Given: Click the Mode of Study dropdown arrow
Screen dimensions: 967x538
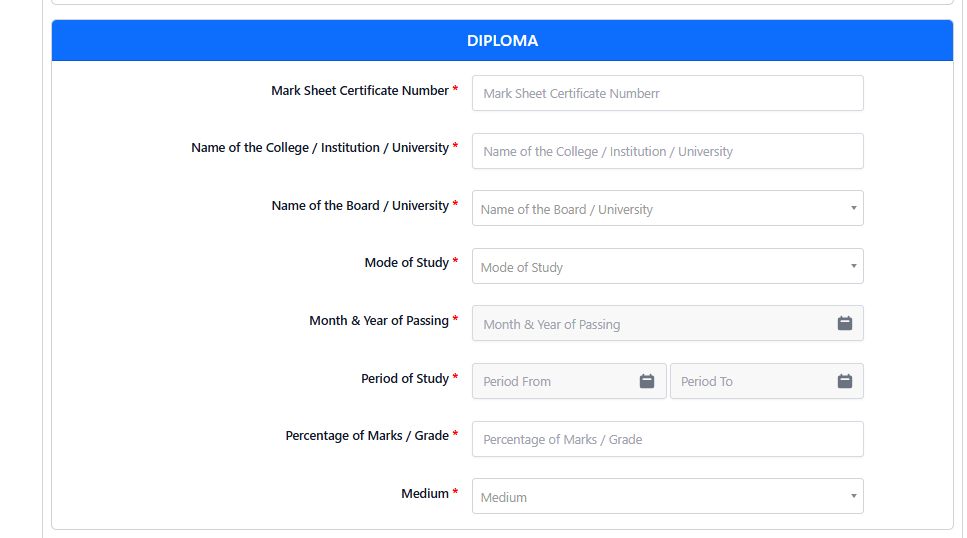Looking at the screenshot, I should coord(854,266).
